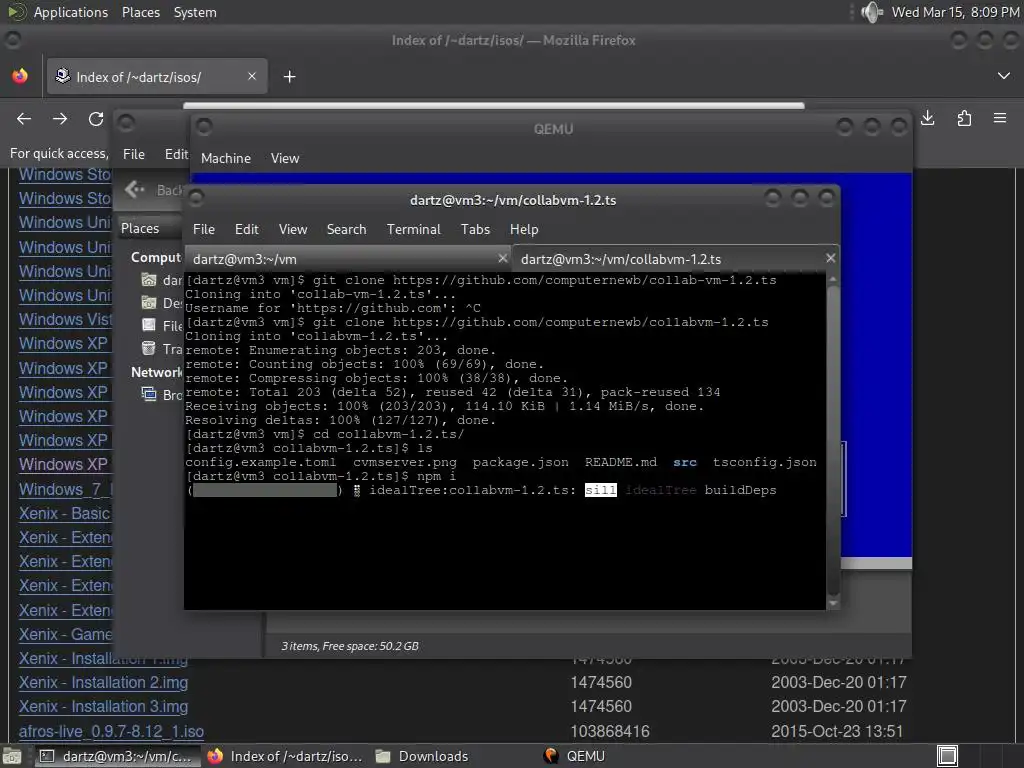
Task: Reload the Firefox page
Action: click(x=96, y=119)
